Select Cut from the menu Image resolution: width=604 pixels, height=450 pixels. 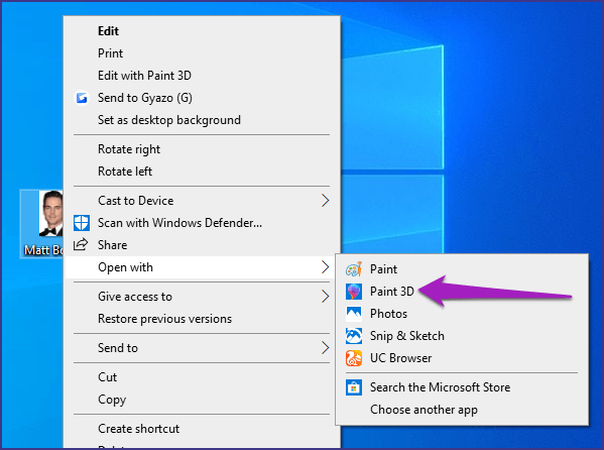tap(202, 377)
